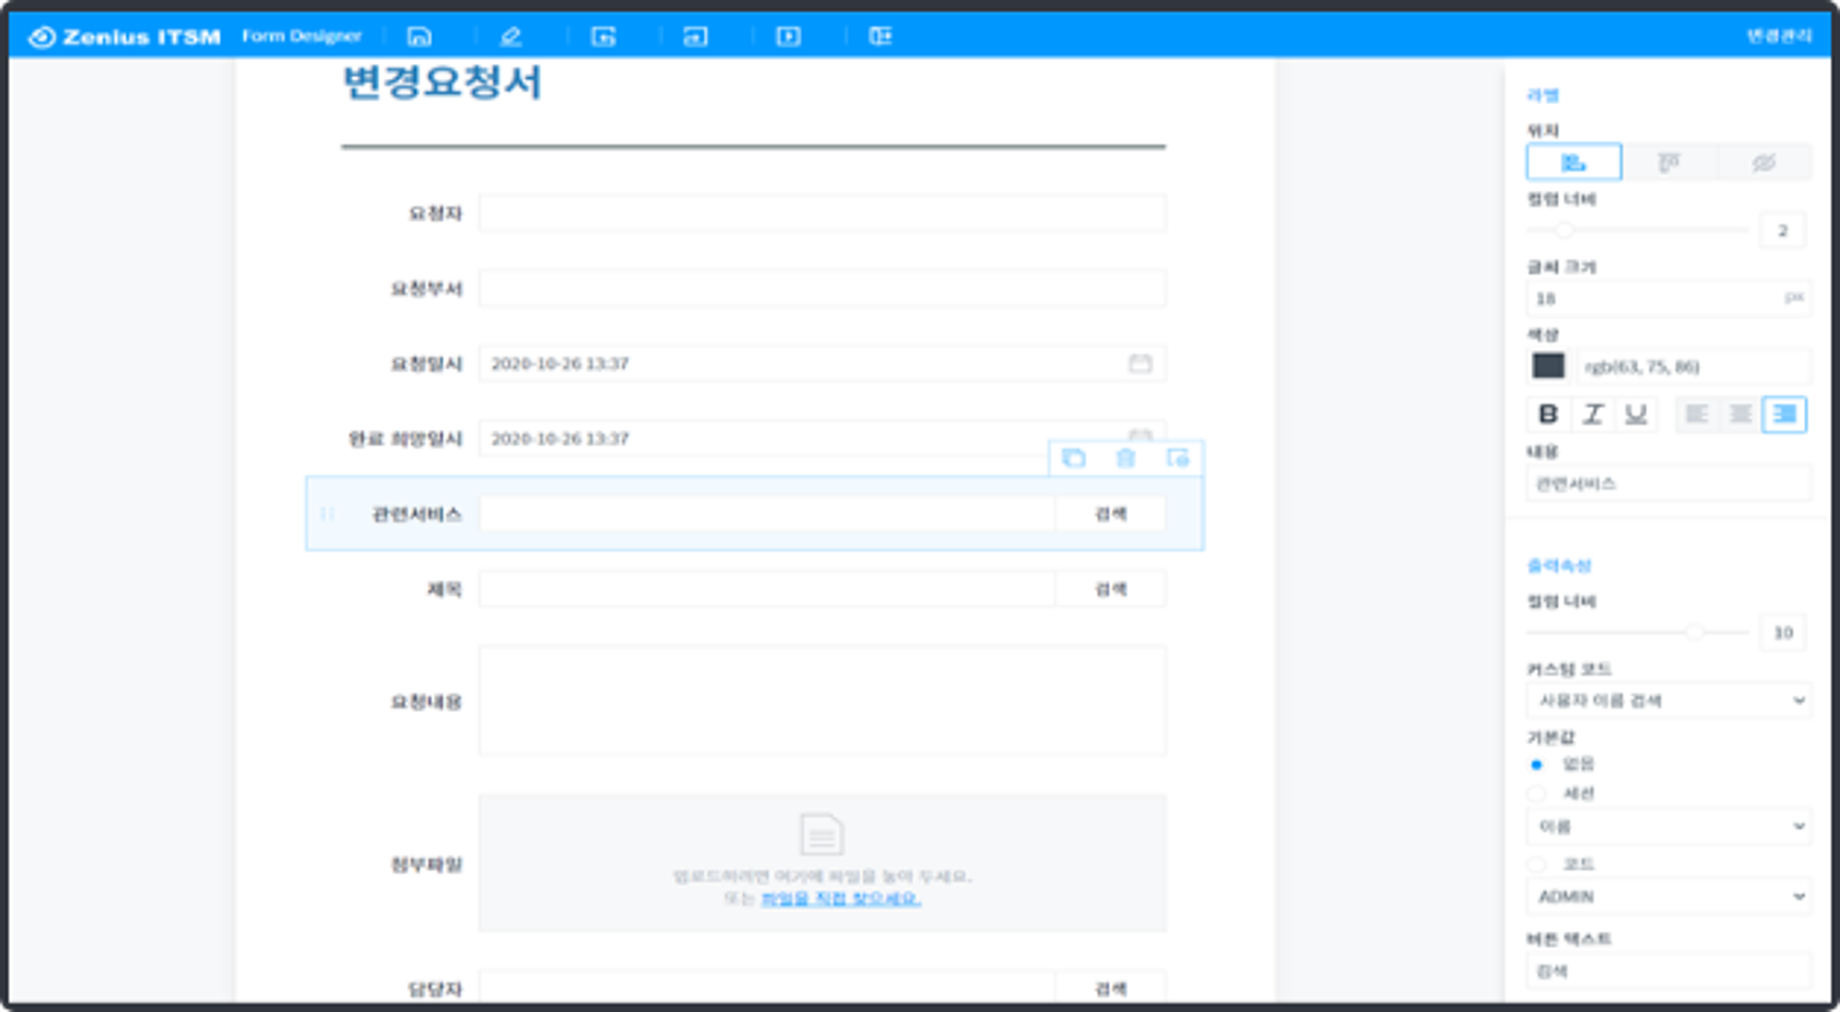
Task: Click the pencil edit icon in header
Action: [511, 37]
